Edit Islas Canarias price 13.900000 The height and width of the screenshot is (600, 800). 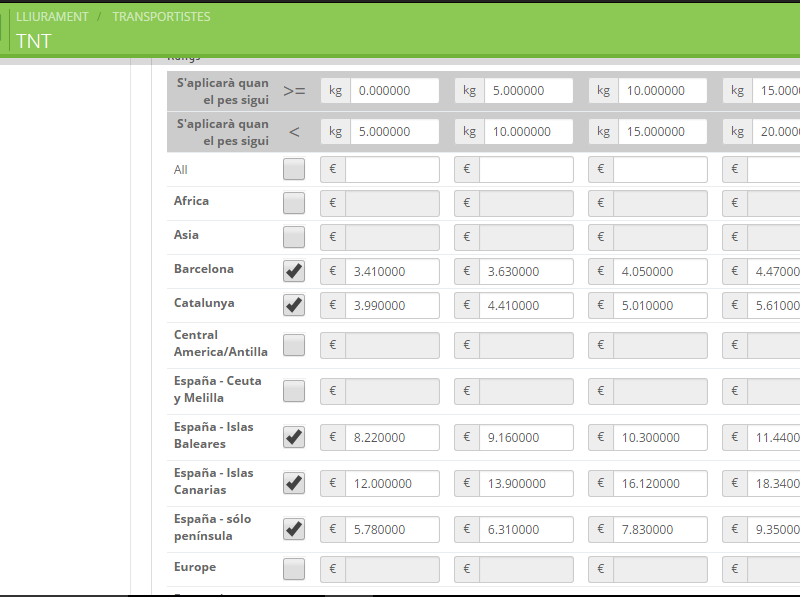pos(526,483)
